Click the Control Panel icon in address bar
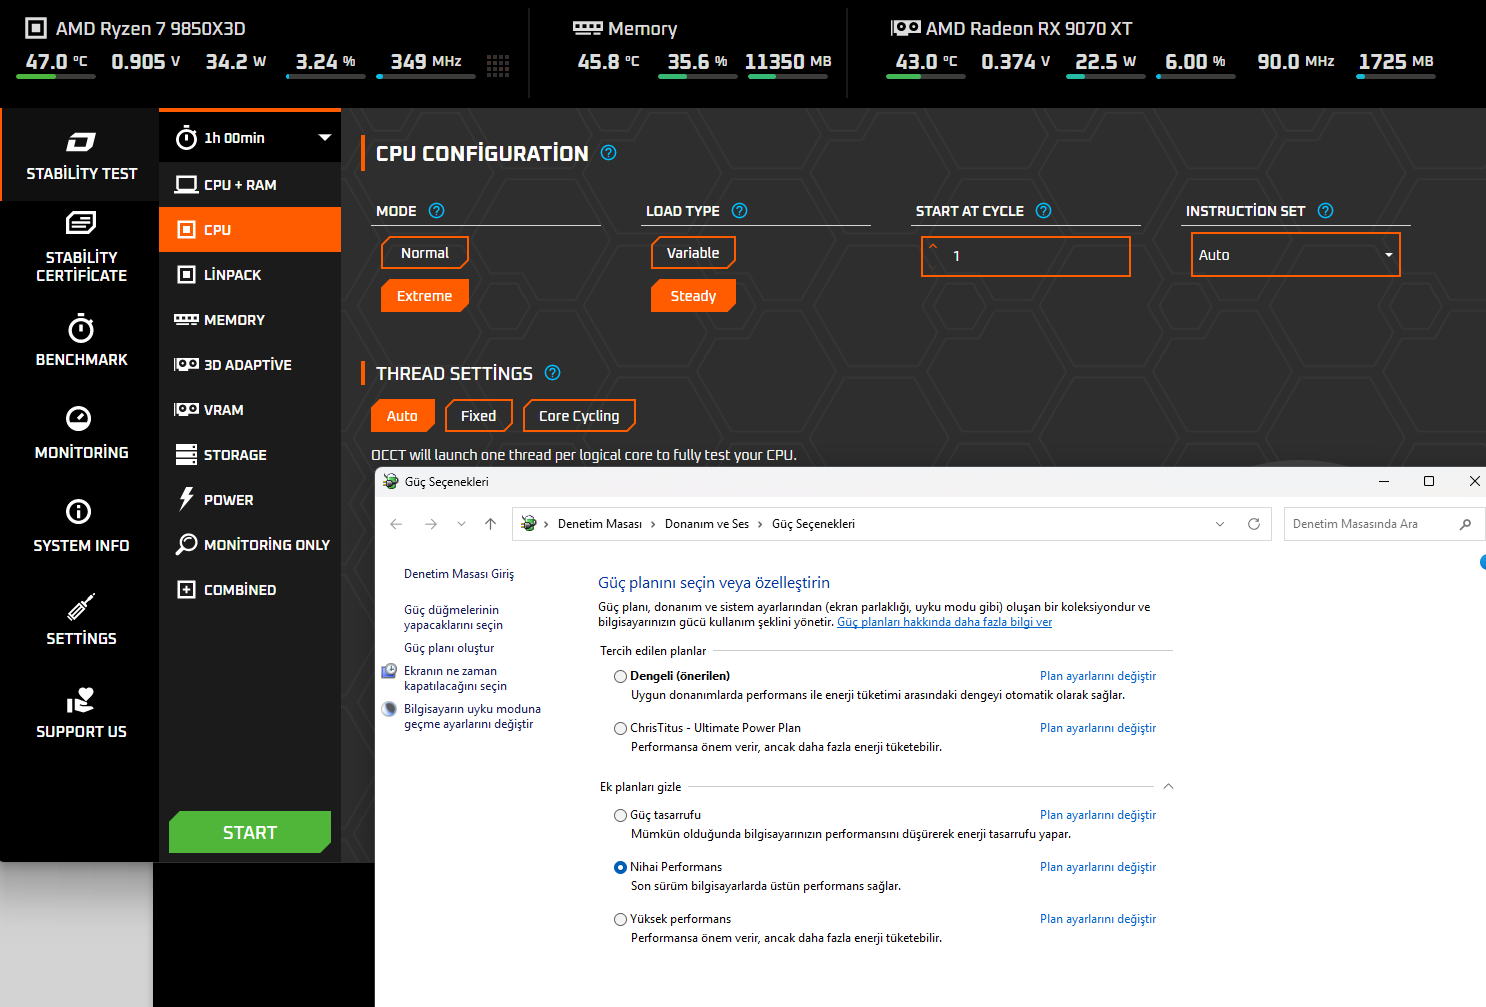 529,524
